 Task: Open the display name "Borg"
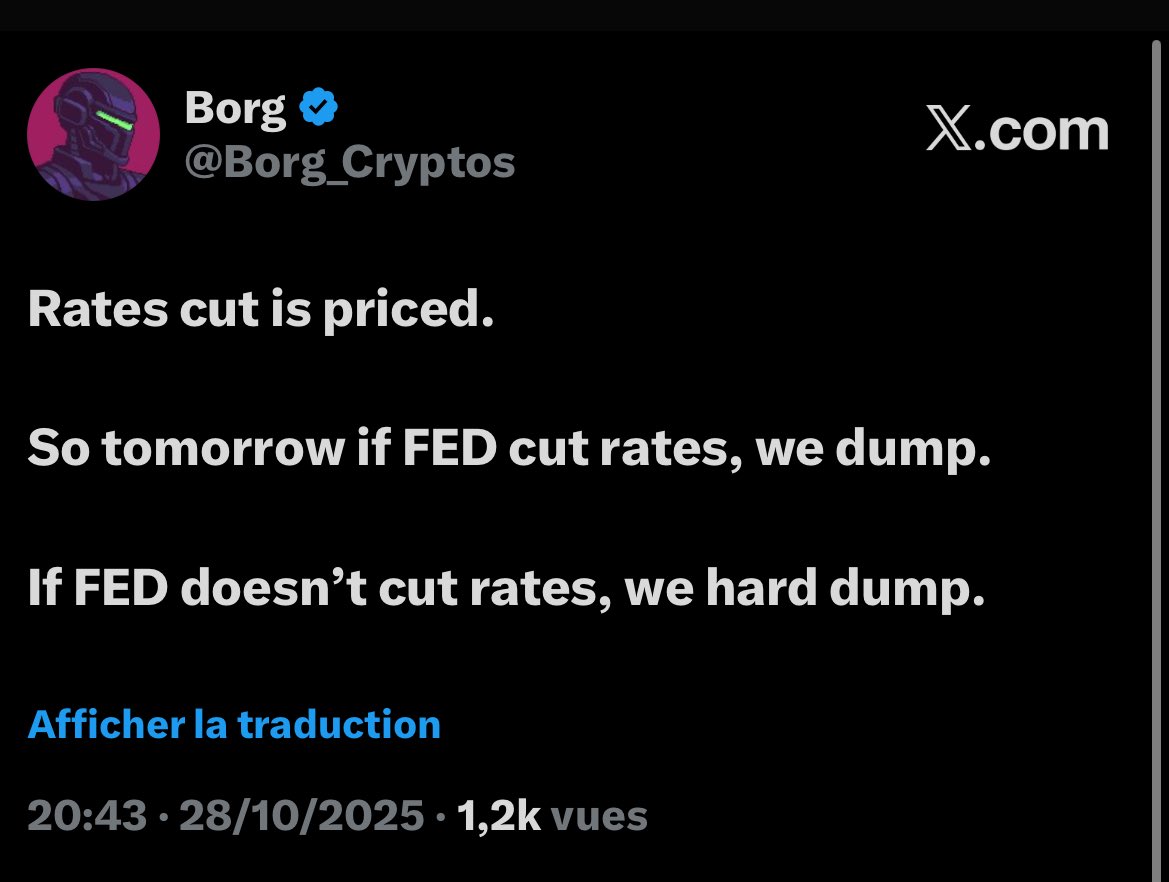[x=235, y=109]
